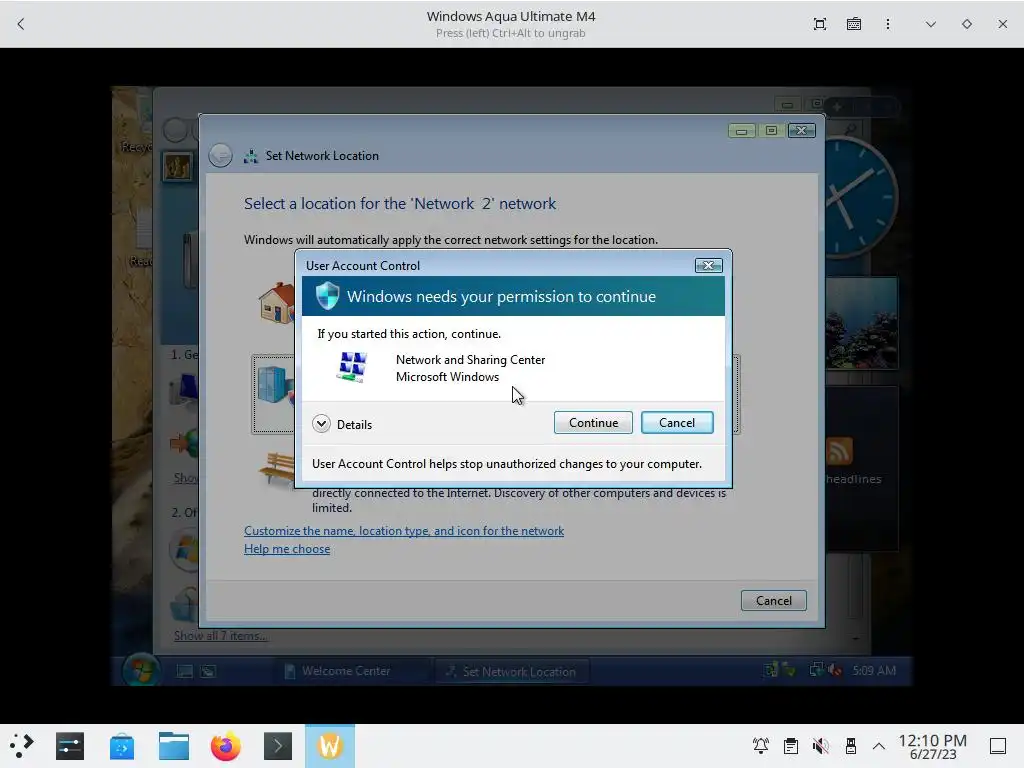This screenshot has height=768, width=1024.
Task: Go back using the viewer's back arrow
Action: pos(21,24)
